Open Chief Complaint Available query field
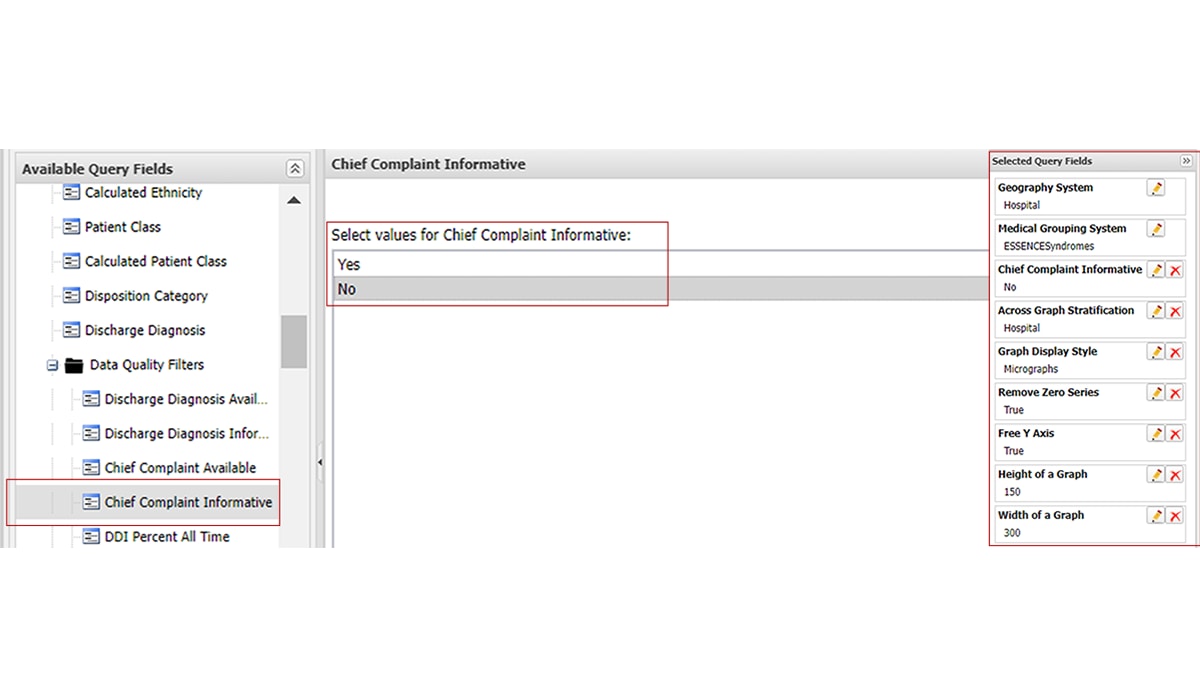The height and width of the screenshot is (675, 1200). (x=180, y=468)
